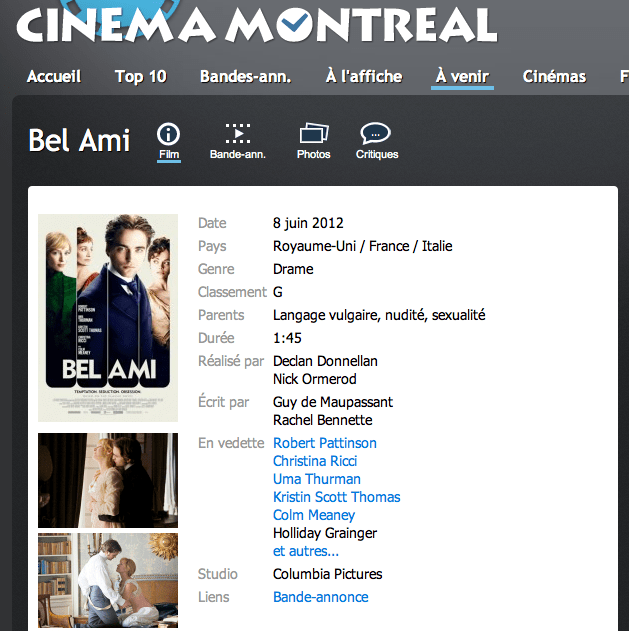Open the Photos icon

[314, 134]
